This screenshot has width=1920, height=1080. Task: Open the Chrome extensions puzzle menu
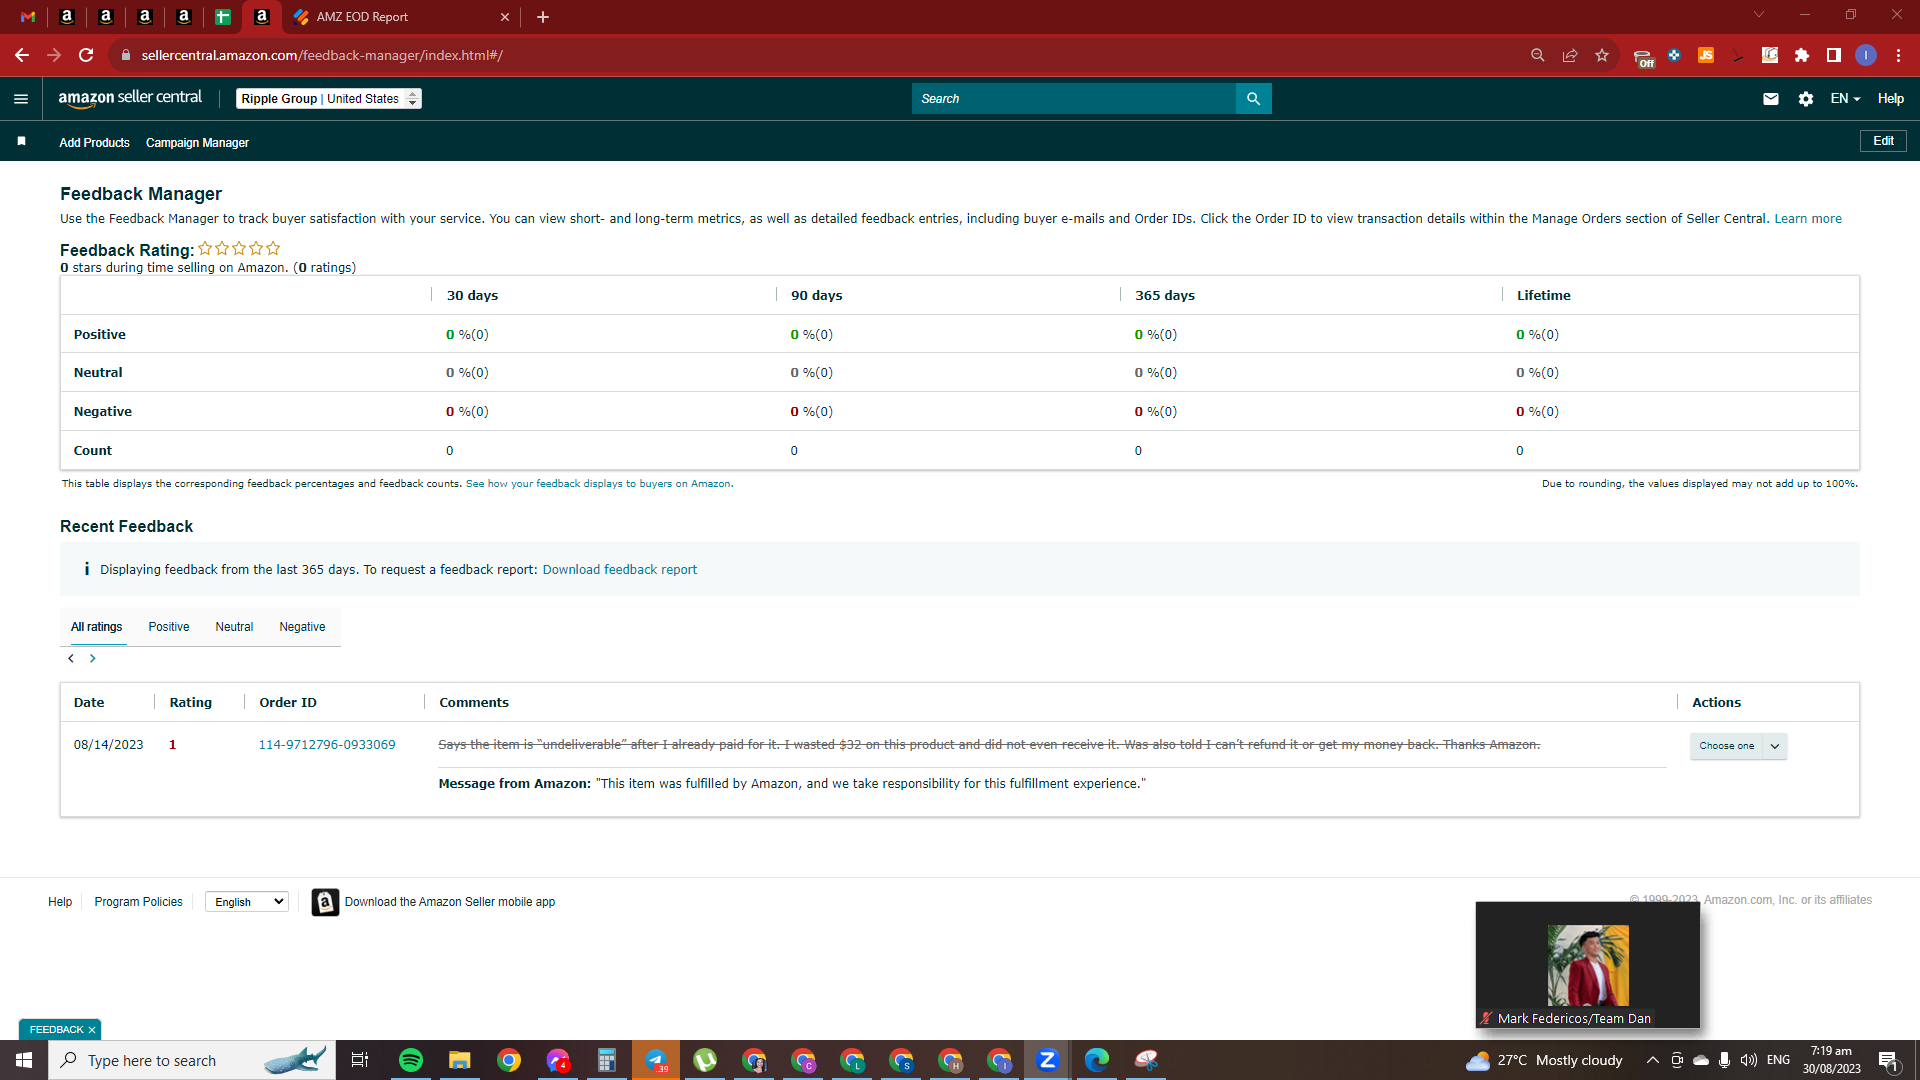click(1802, 55)
